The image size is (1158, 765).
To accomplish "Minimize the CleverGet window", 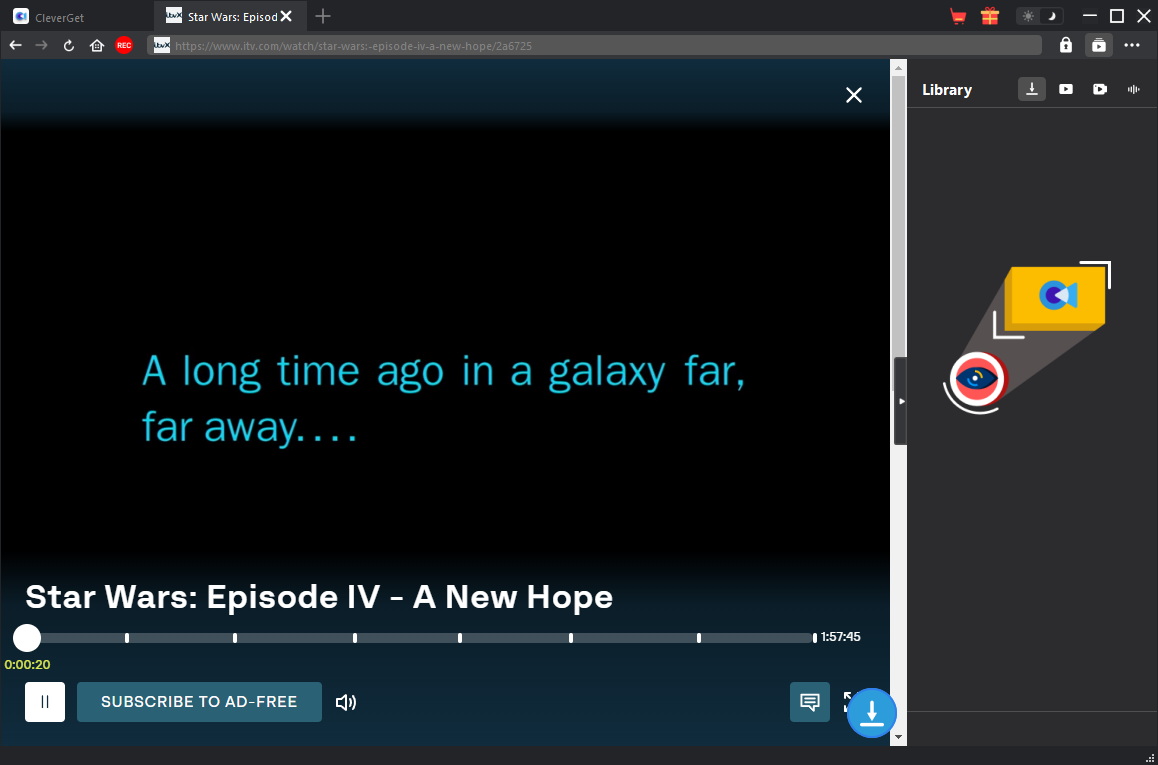I will point(1091,16).
